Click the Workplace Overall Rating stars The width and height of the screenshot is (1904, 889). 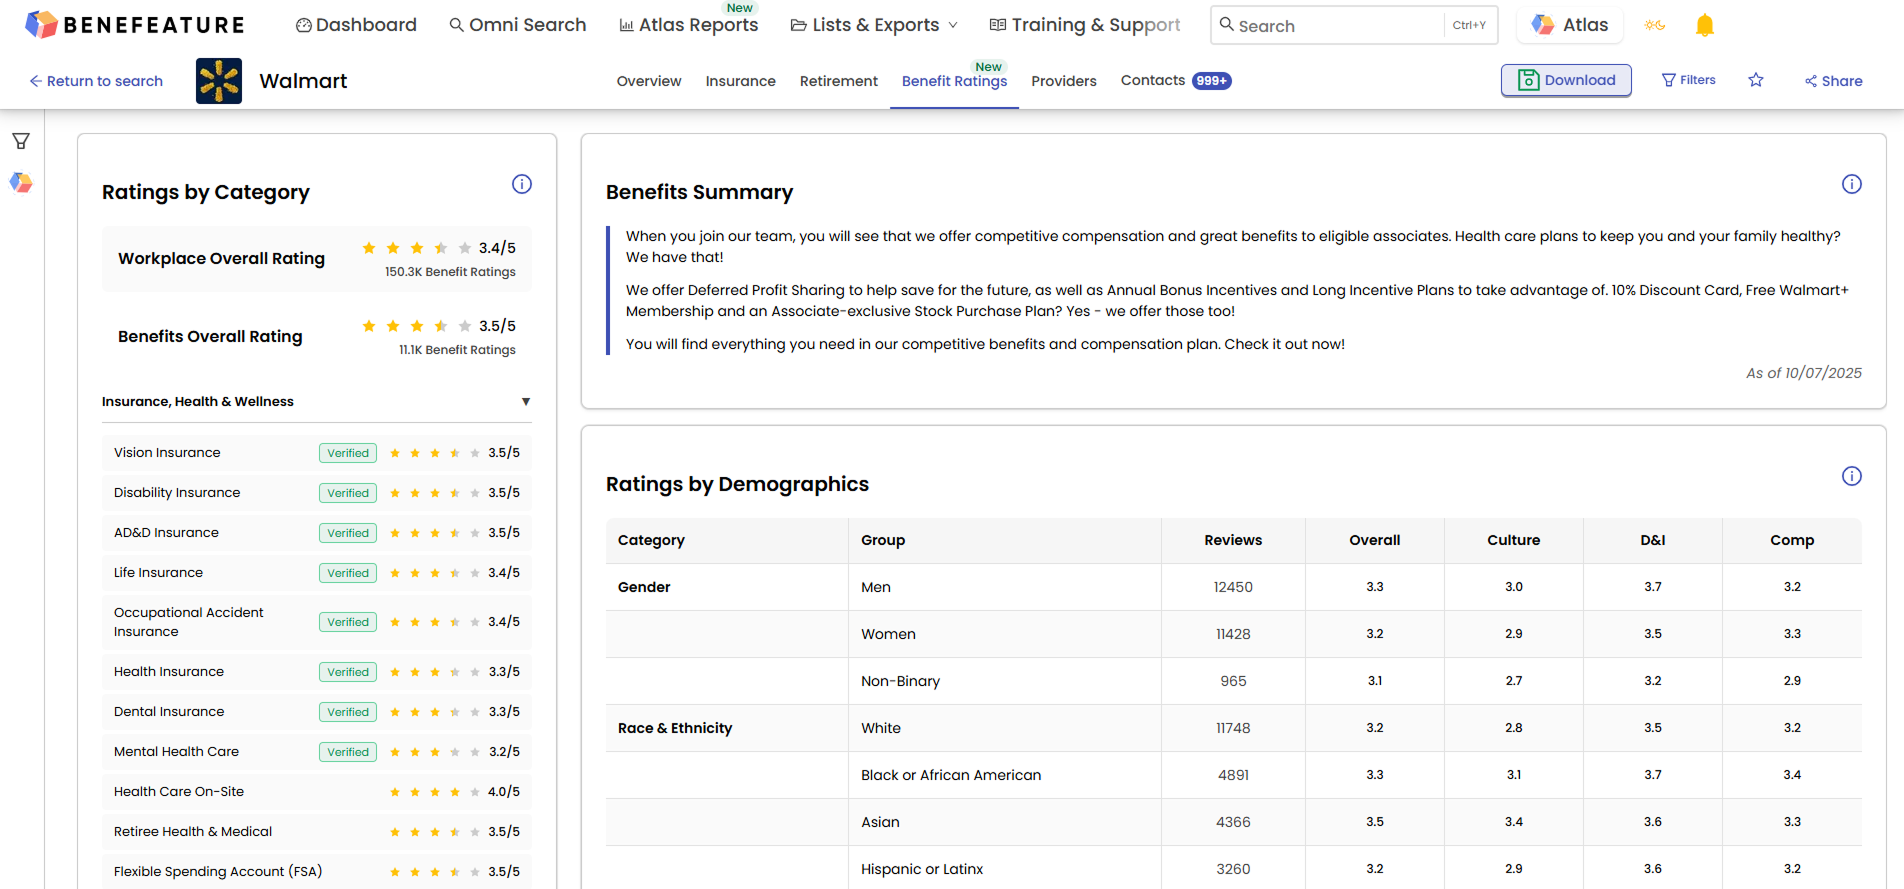[417, 248]
